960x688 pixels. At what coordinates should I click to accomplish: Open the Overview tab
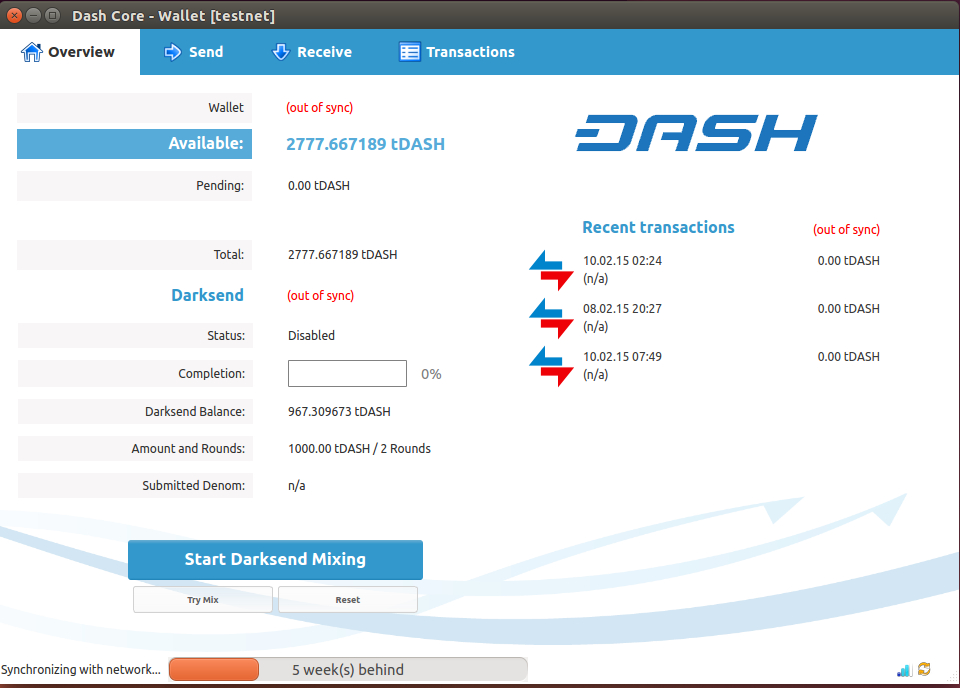(69, 52)
